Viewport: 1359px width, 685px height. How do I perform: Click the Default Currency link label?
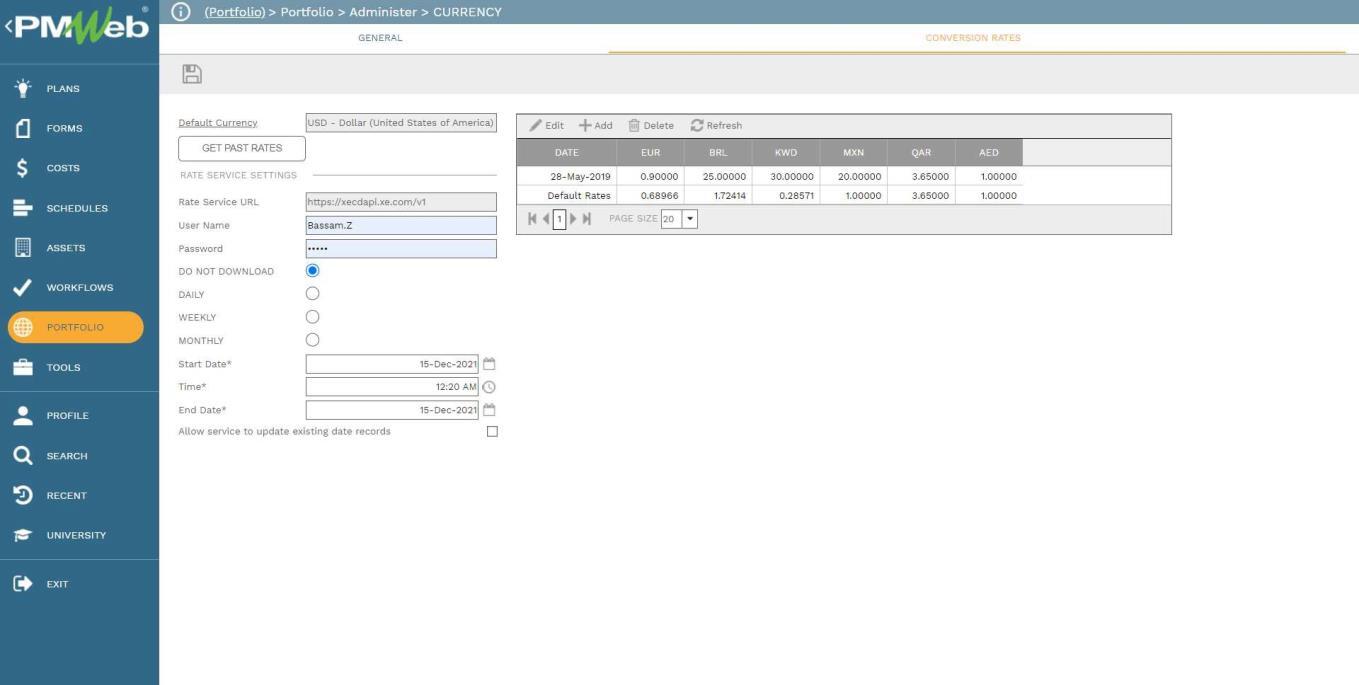[x=218, y=123]
